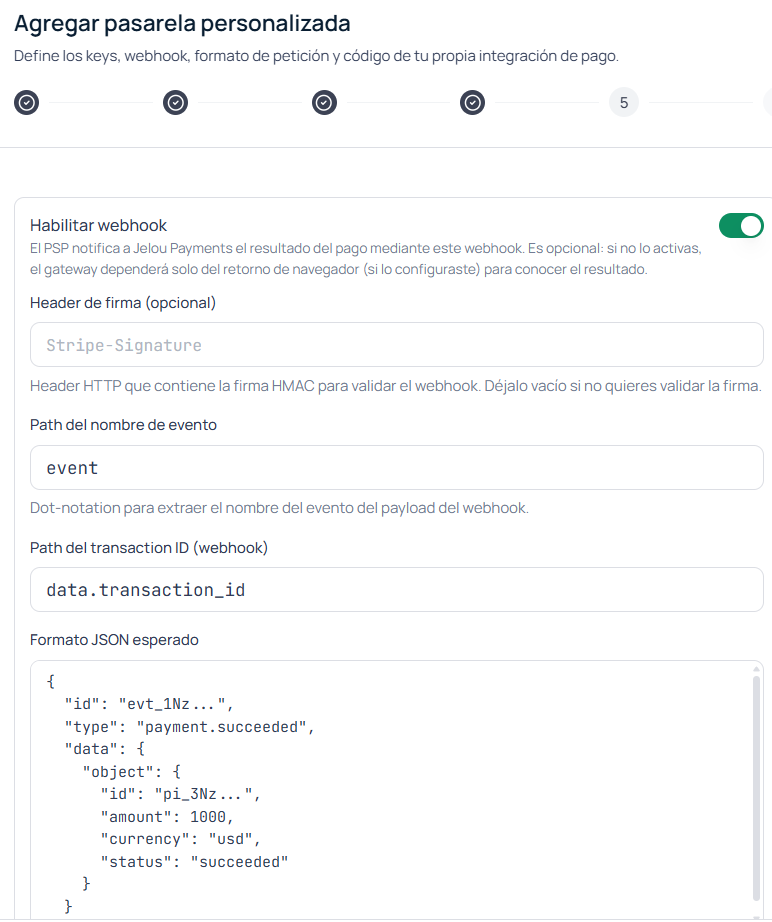Click the second completed step icon
The height and width of the screenshot is (922, 772).
click(x=175, y=103)
